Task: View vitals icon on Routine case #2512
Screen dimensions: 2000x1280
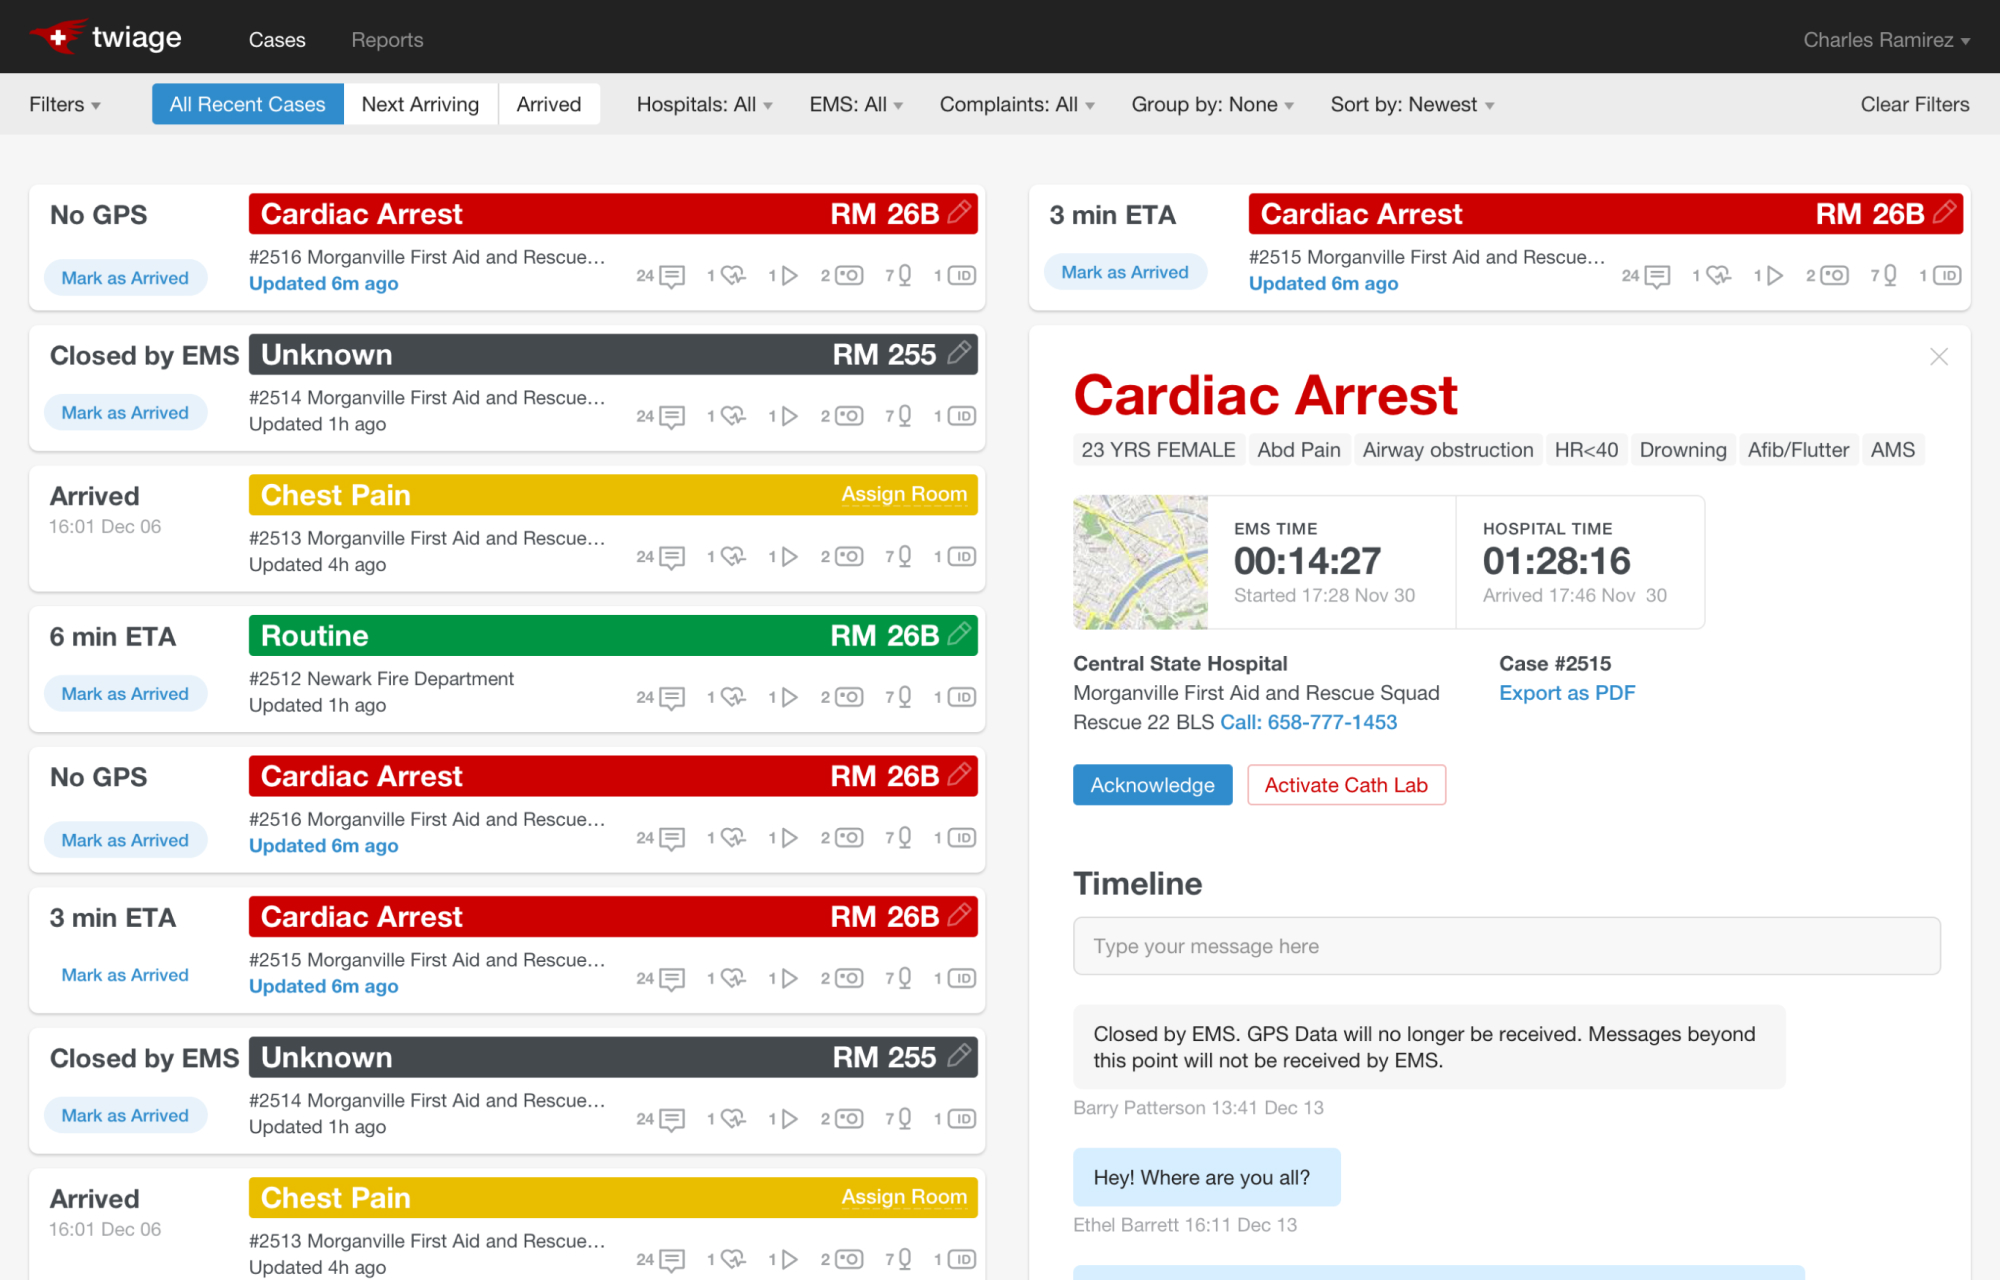Action: (729, 697)
